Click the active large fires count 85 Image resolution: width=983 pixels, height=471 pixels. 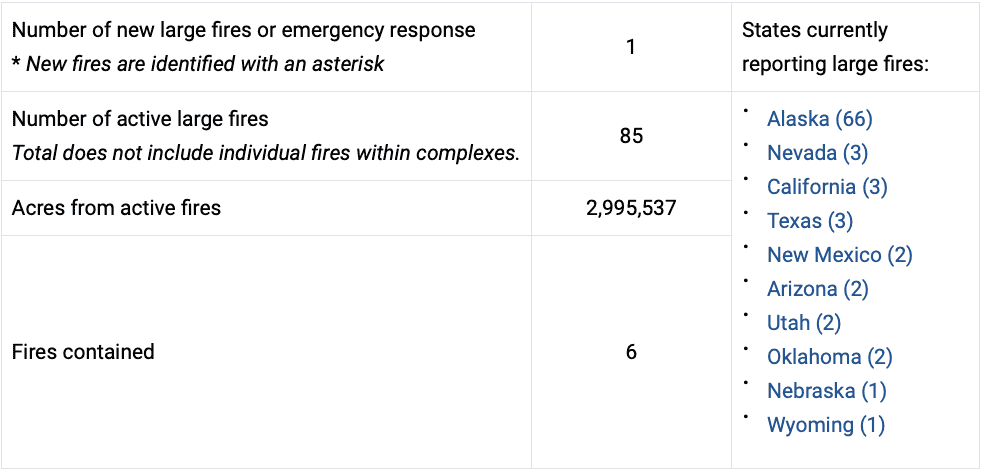[631, 136]
